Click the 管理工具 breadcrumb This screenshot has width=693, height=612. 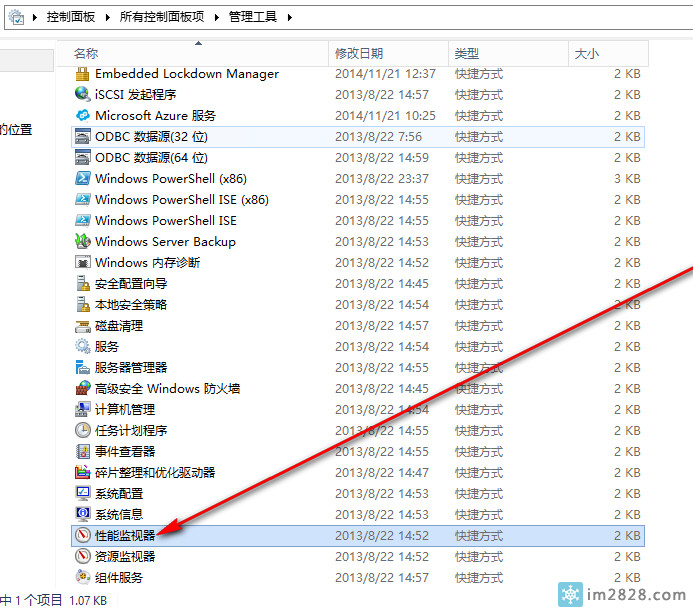pos(253,17)
